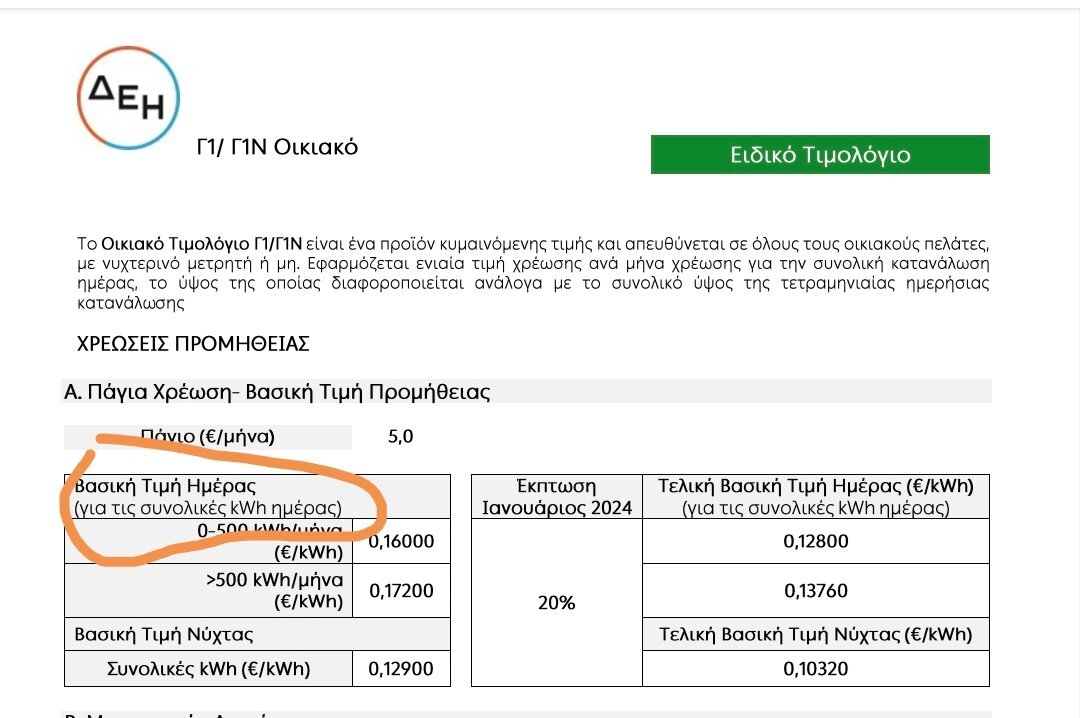Screen dimensions: 1080x718
Task: Select the 0,12900 night price cell
Action: click(x=402, y=668)
